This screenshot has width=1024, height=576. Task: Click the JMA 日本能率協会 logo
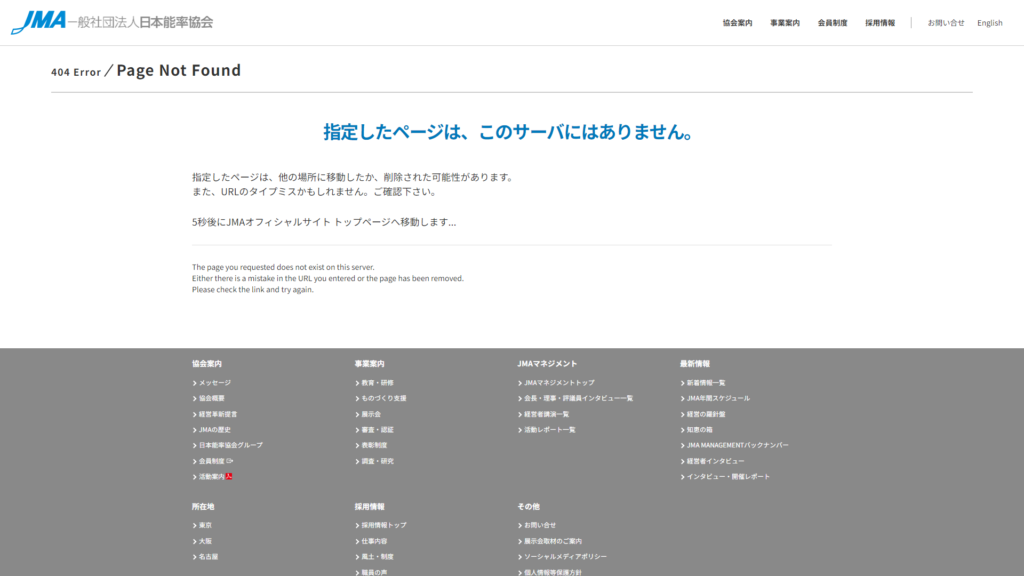[112, 22]
